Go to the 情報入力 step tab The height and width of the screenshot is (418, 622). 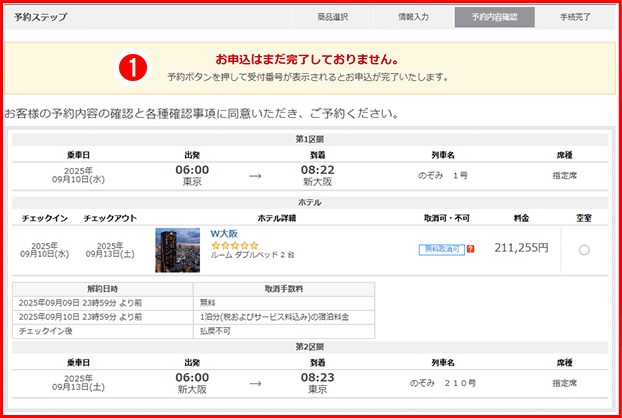coord(413,17)
